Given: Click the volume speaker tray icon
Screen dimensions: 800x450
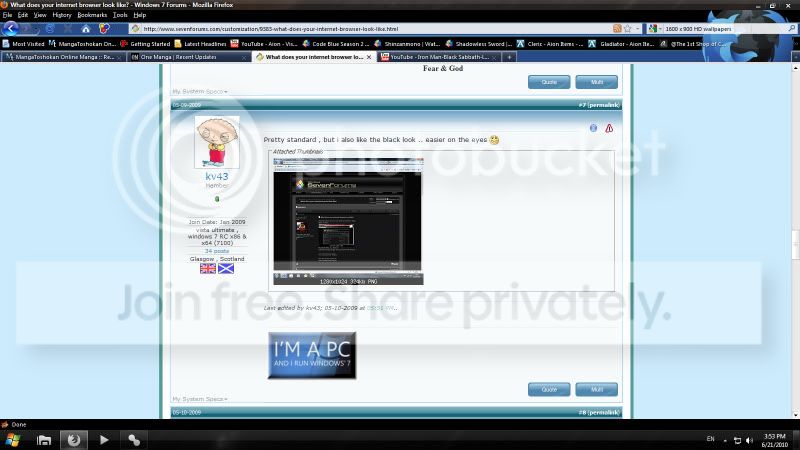Looking at the screenshot, I should click(749, 440).
